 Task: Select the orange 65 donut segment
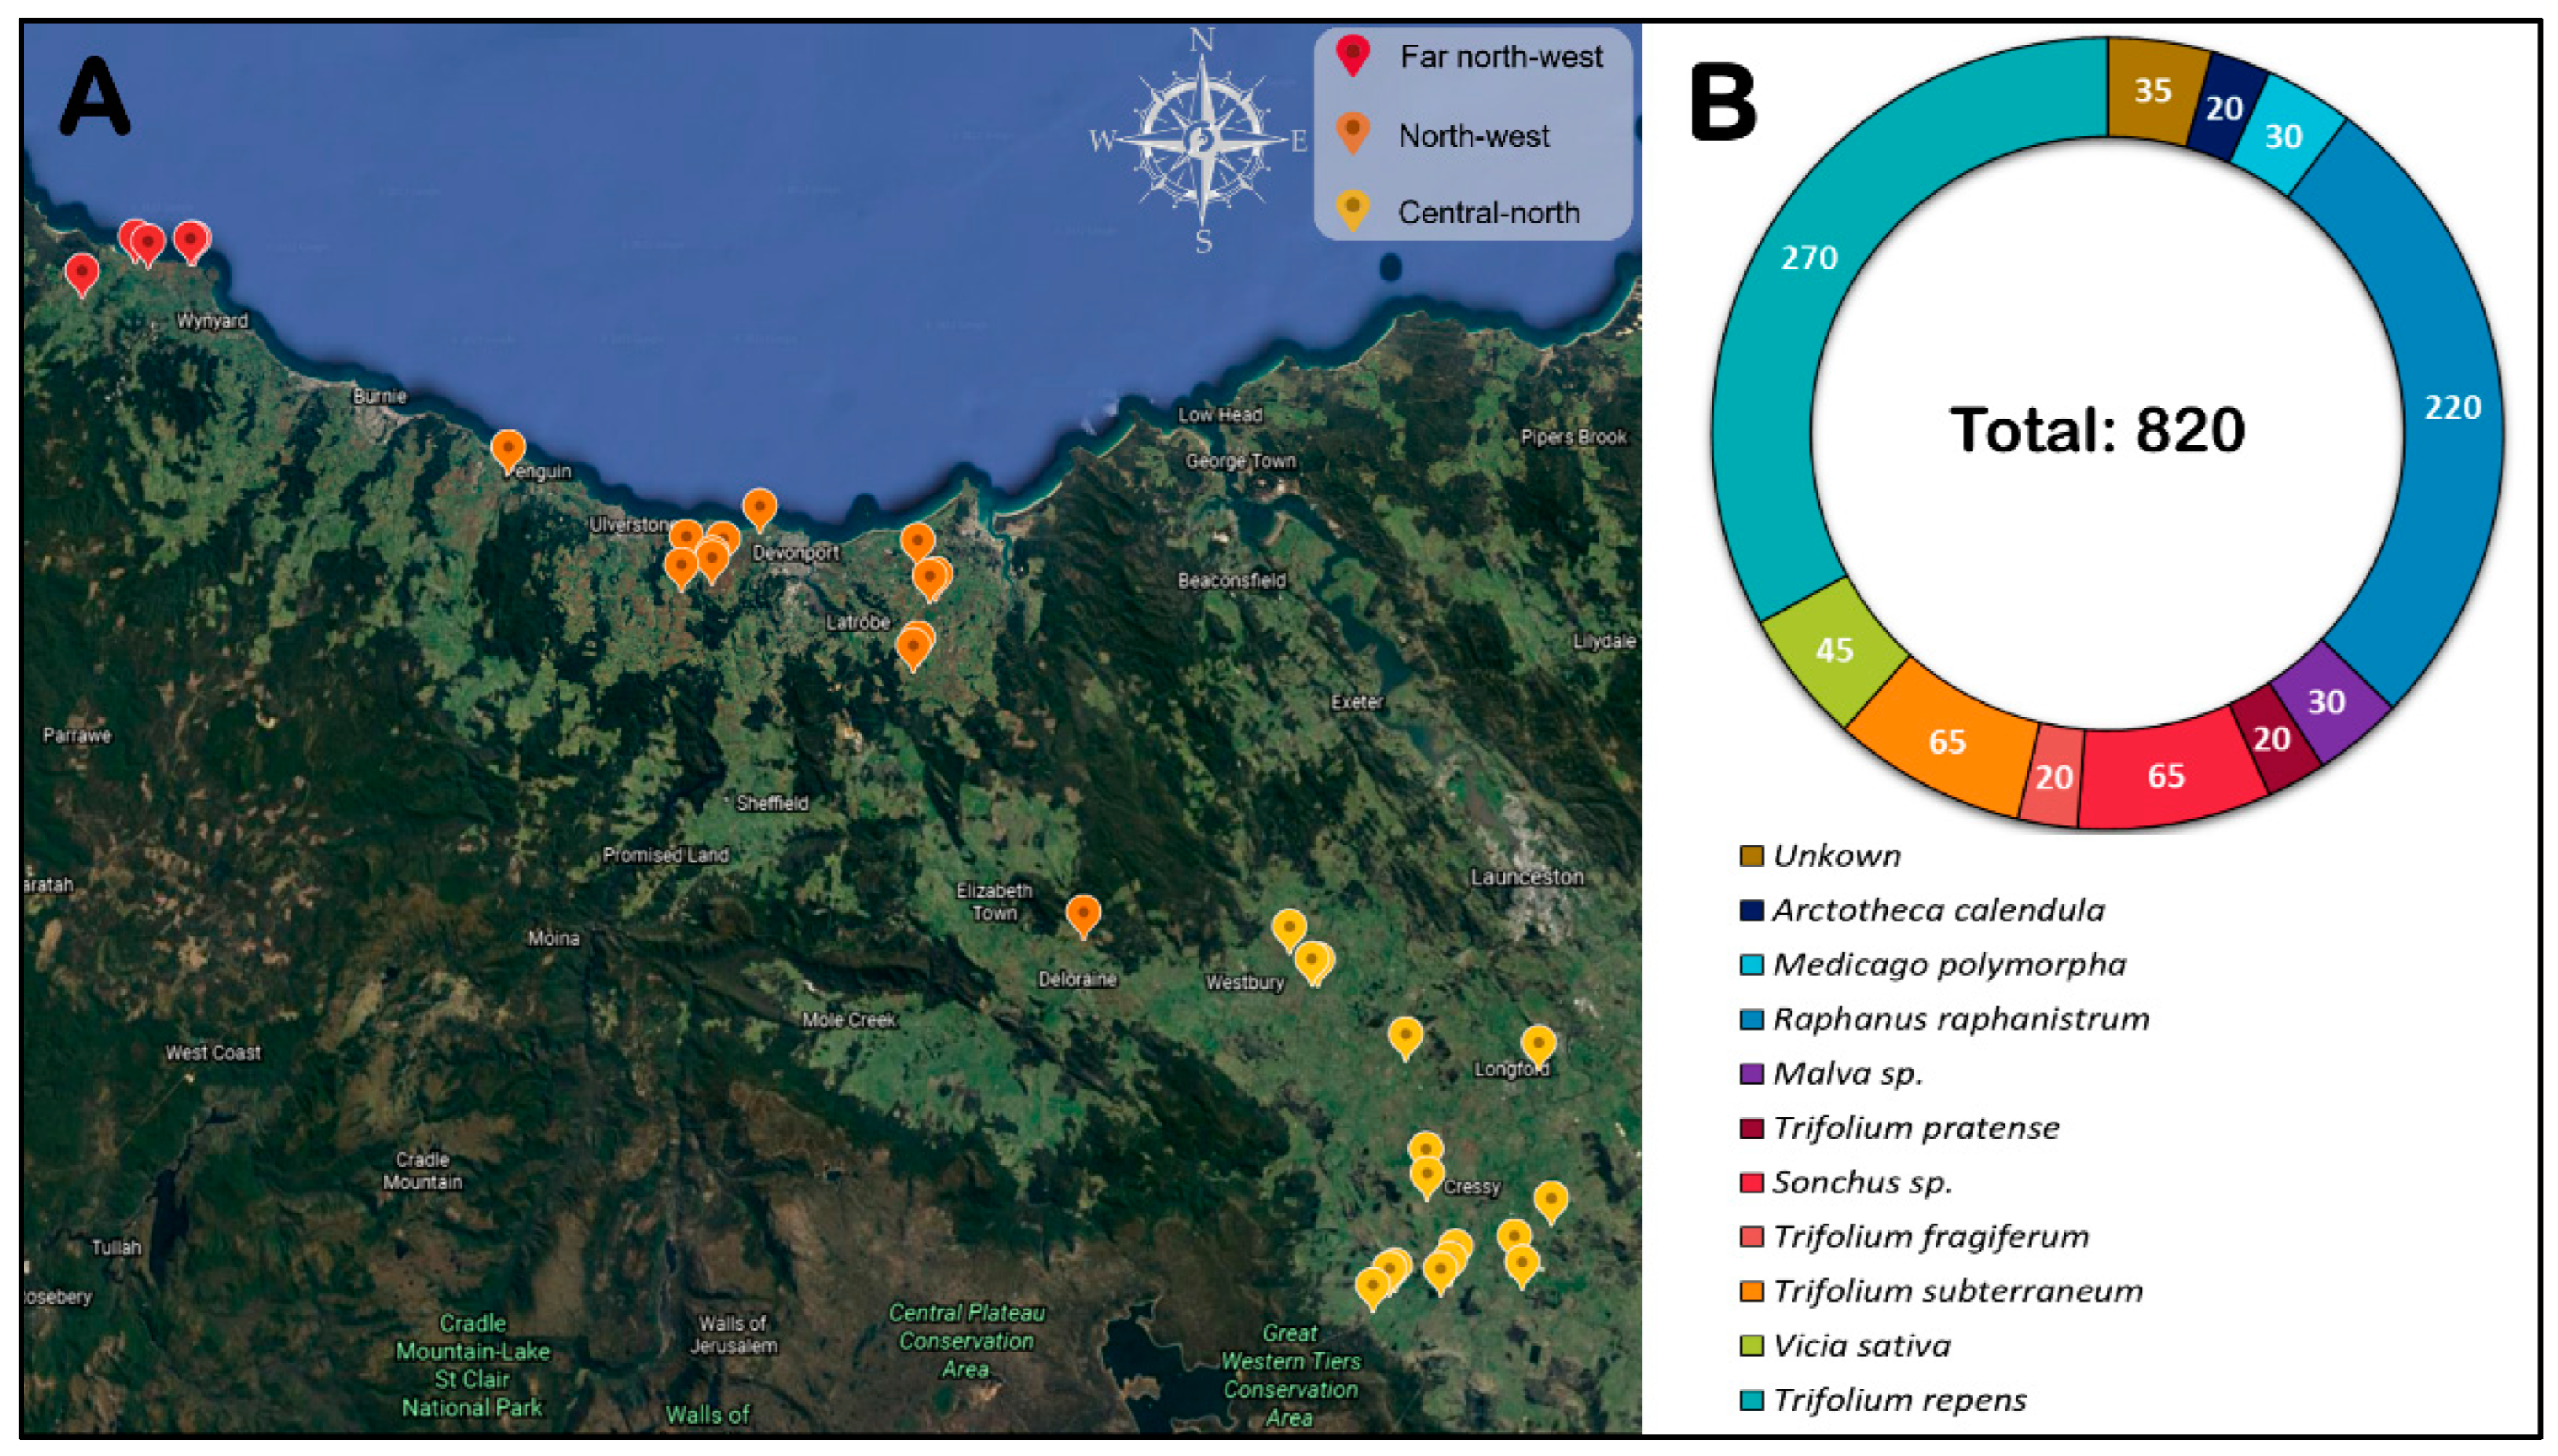pos(1946,742)
